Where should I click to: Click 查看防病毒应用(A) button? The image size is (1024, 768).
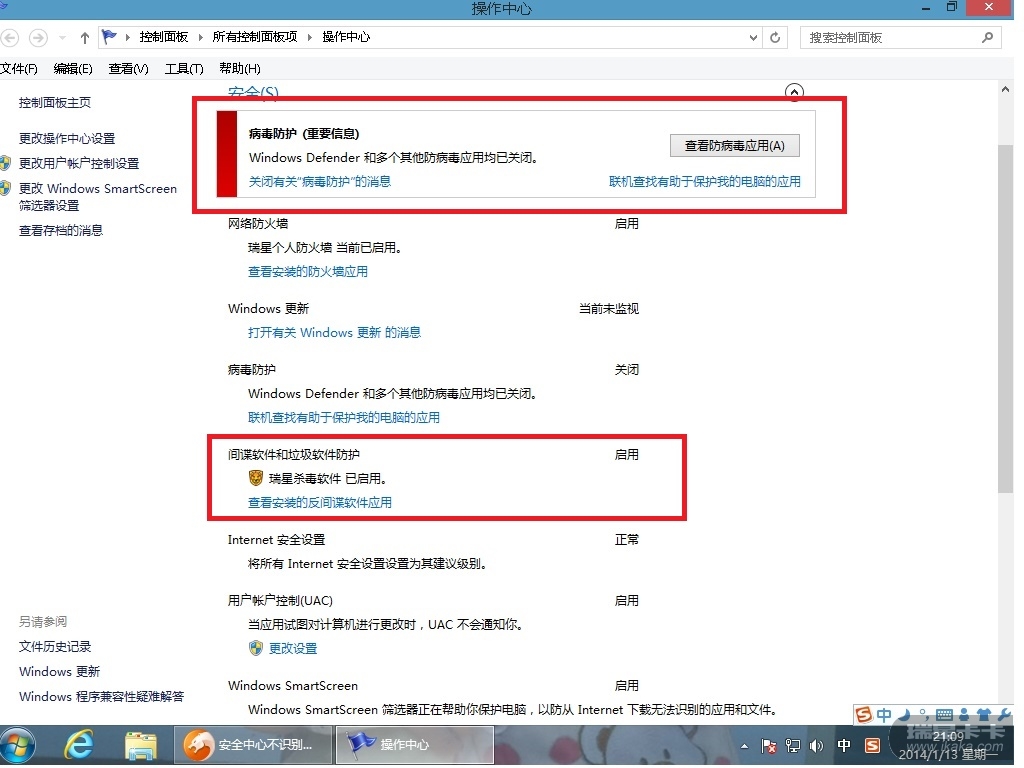point(735,146)
